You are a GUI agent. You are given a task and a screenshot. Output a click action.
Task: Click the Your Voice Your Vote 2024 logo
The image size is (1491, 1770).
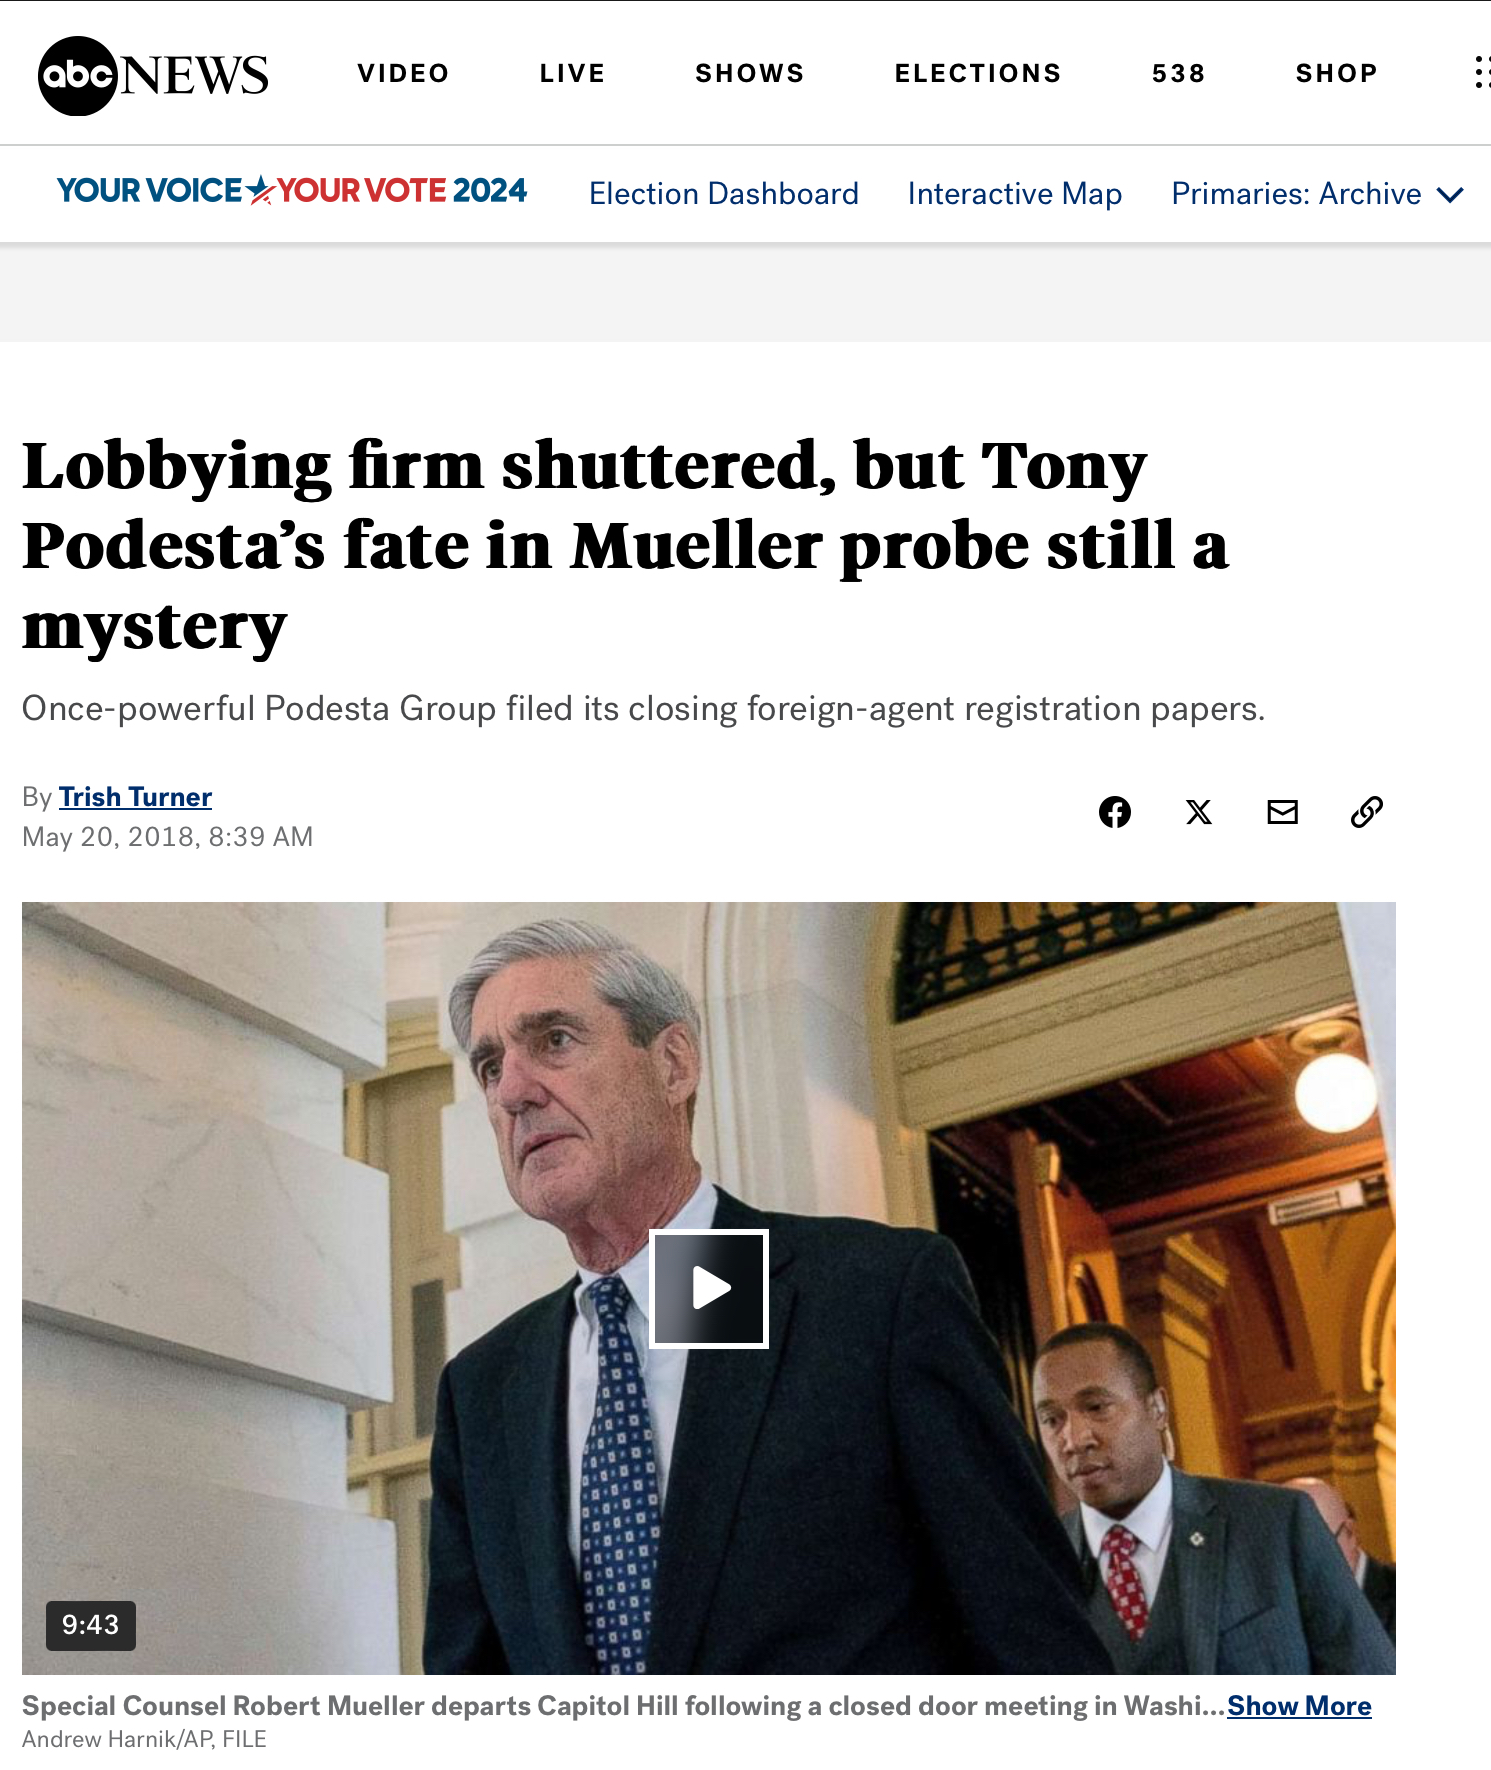(292, 191)
